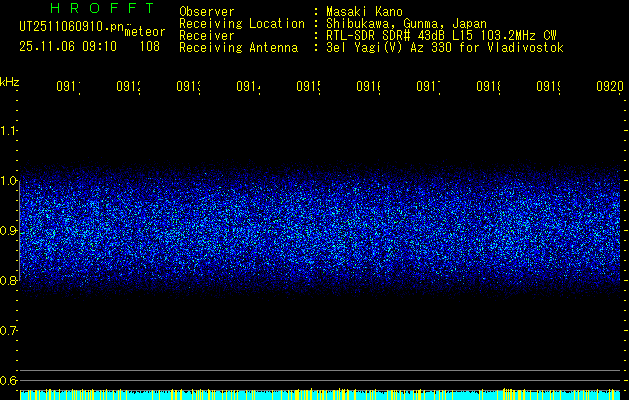Click the Receiving Antenna label

click(x=239, y=48)
